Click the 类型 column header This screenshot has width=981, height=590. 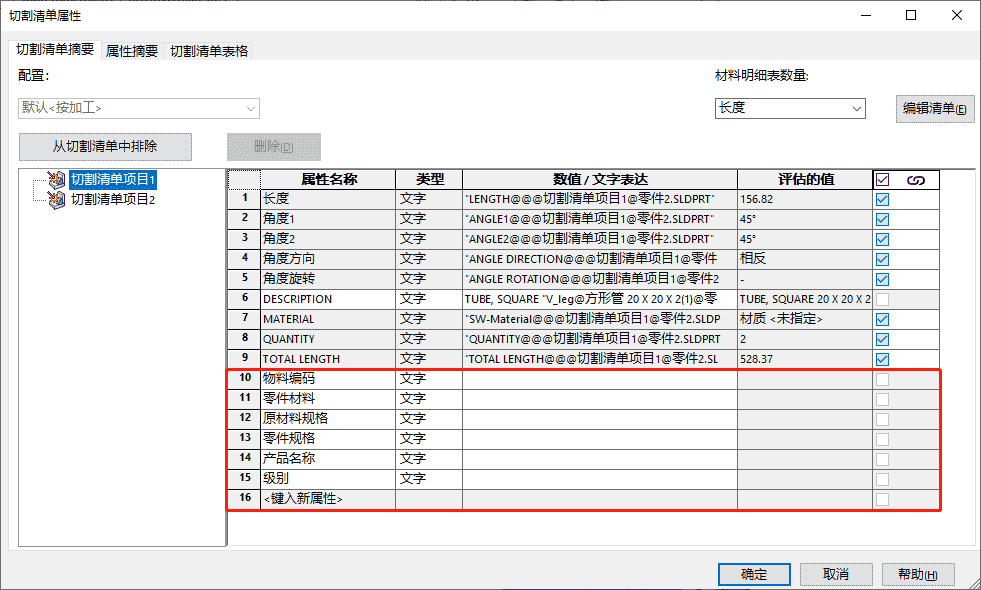pos(429,180)
